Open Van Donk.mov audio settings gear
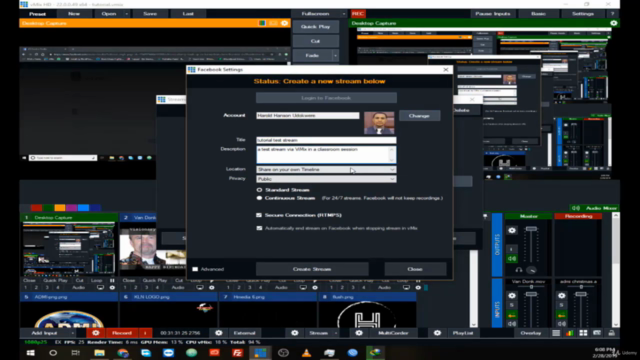 [512, 296]
